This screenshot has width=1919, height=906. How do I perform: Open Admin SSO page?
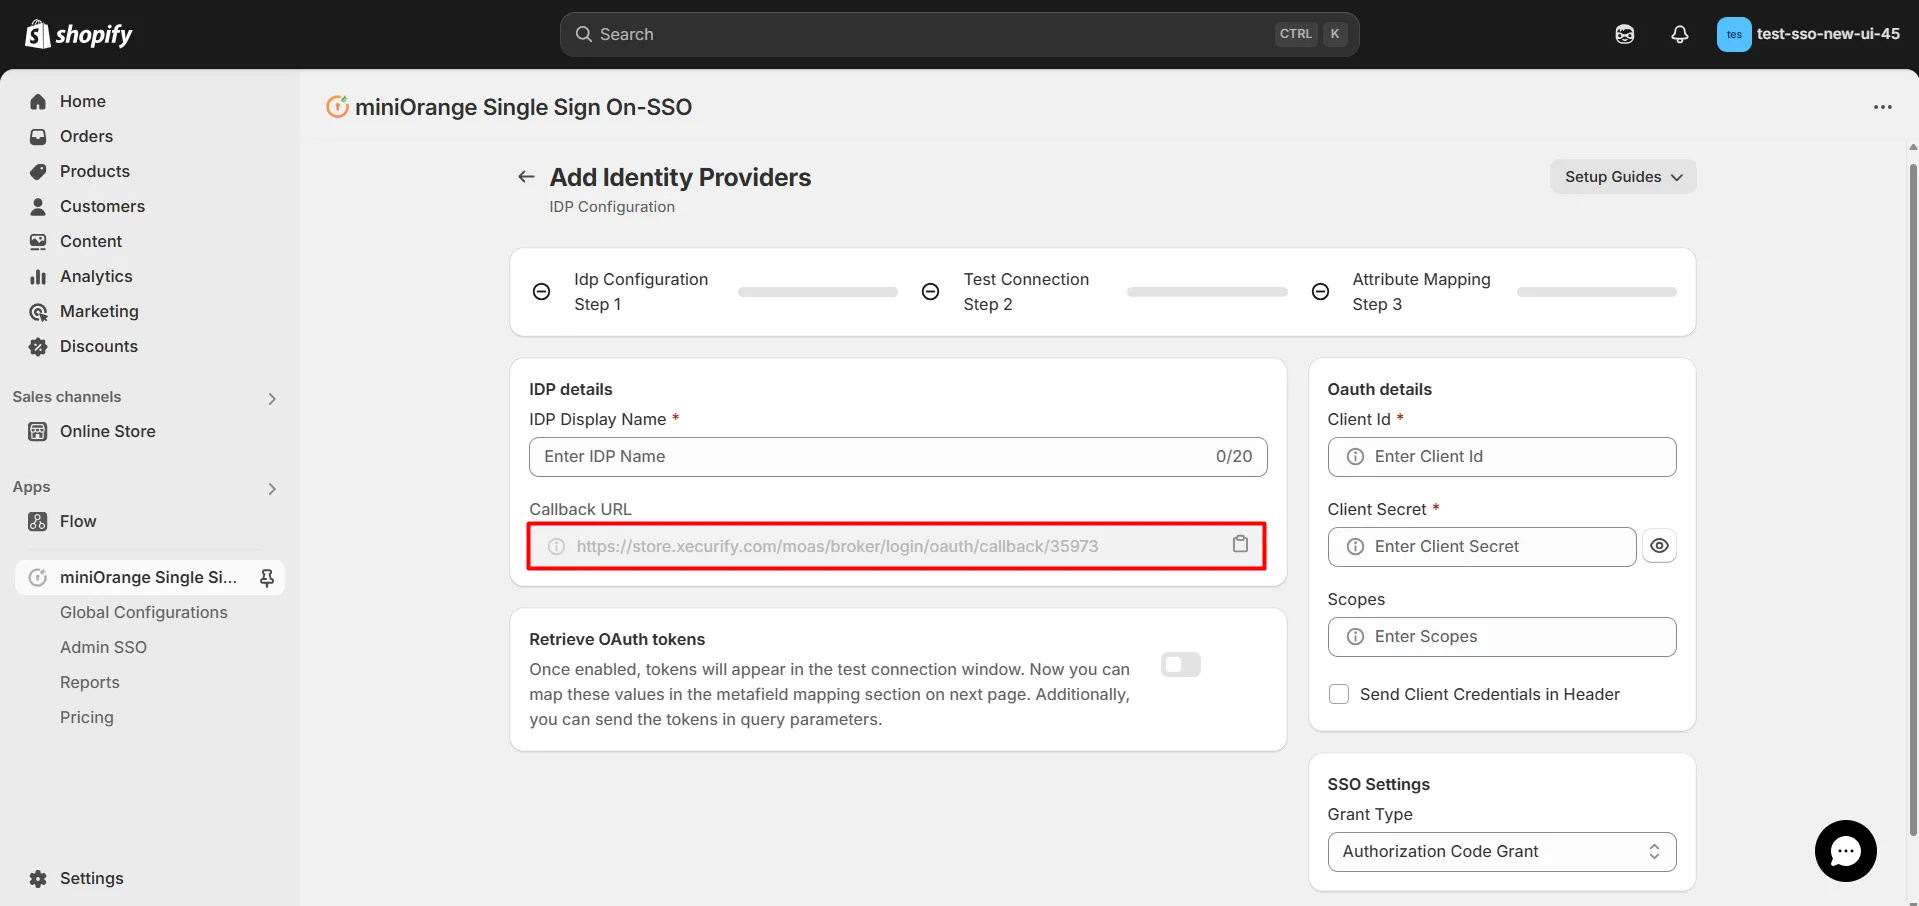point(103,647)
